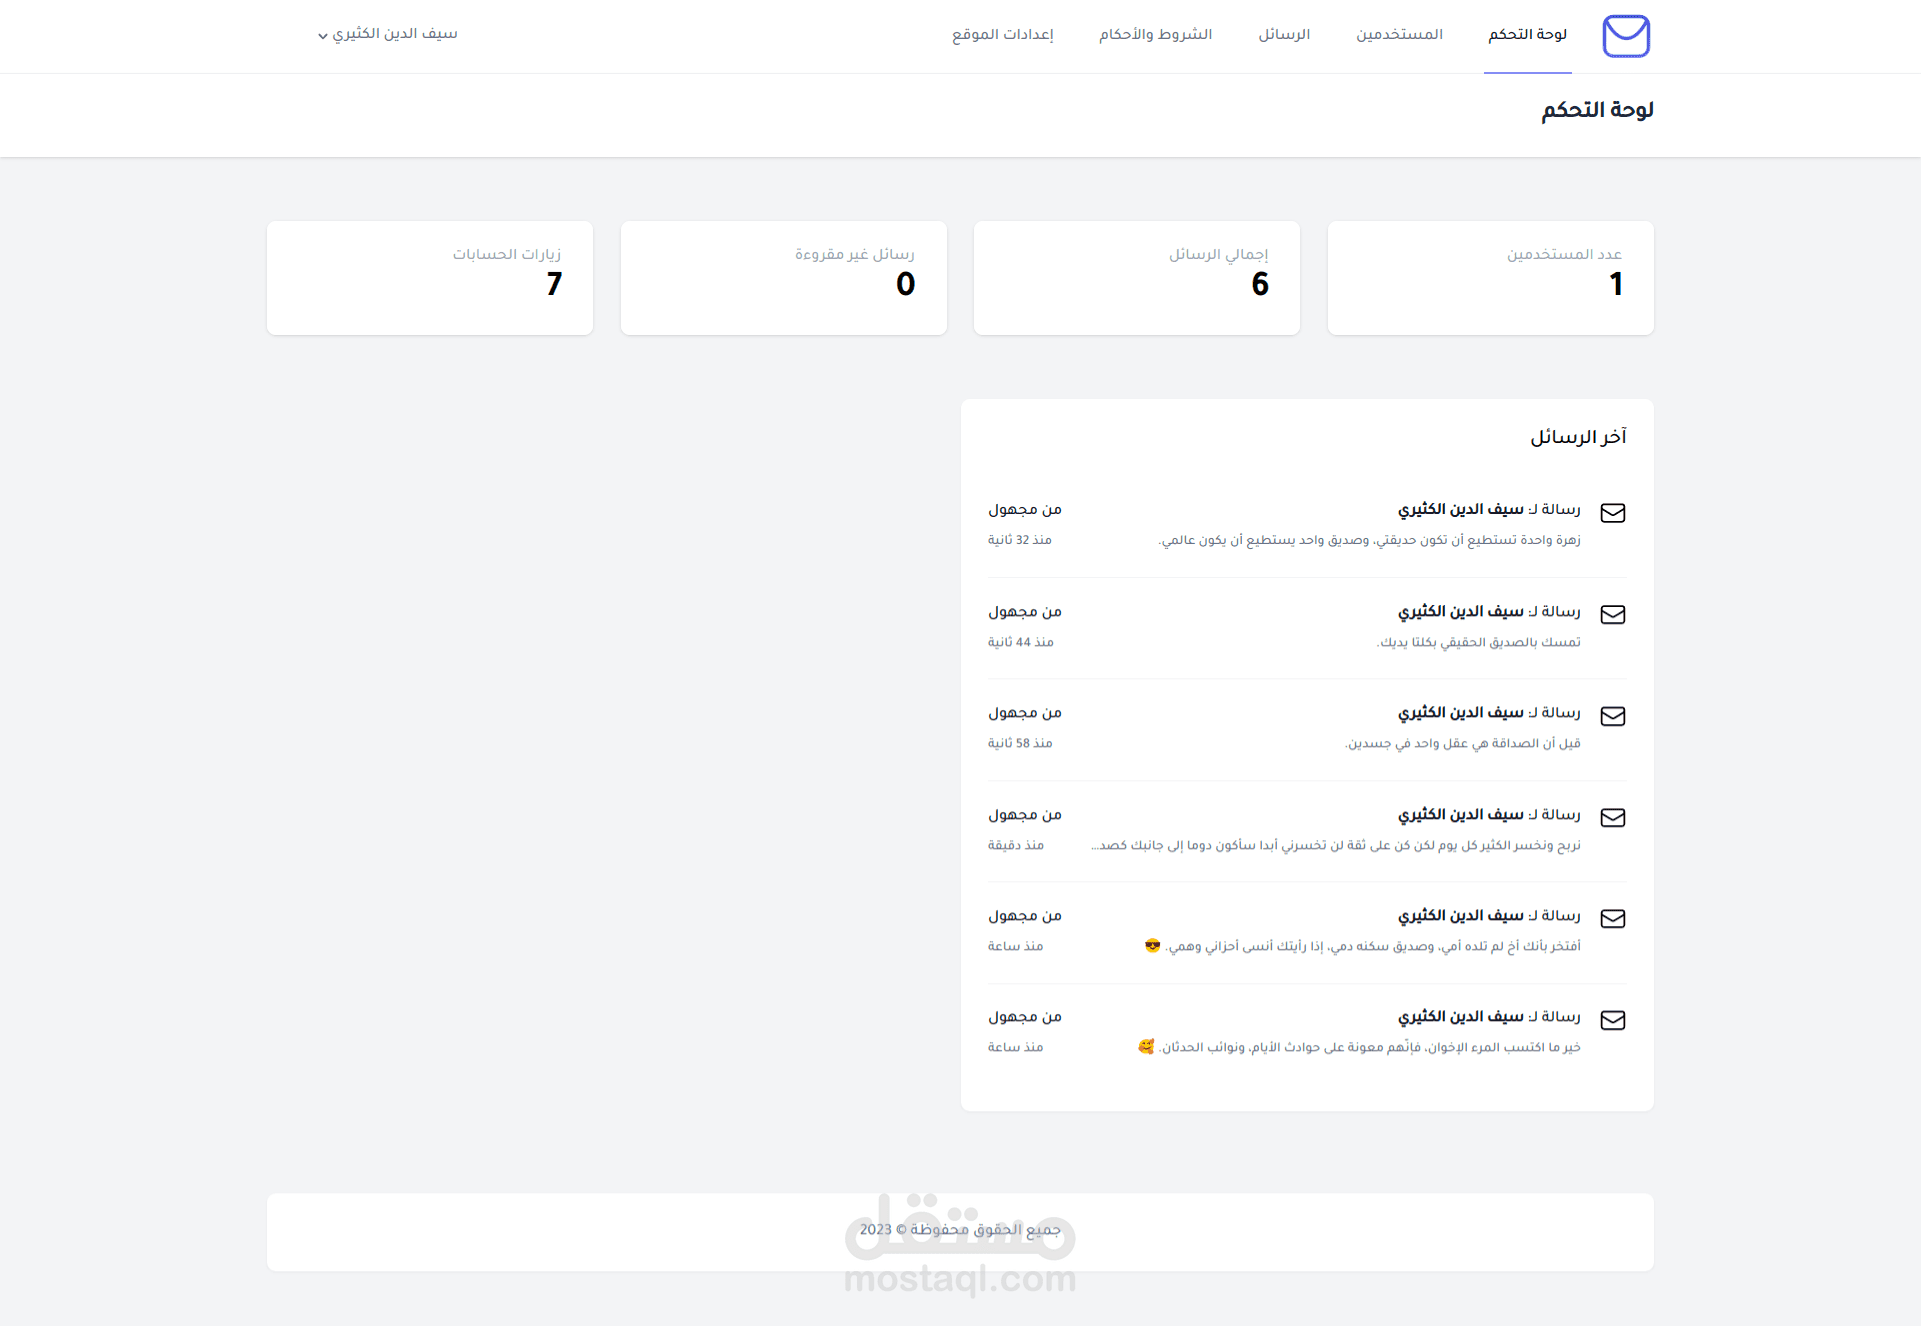Click envelope icon of the 58-seconds-ago message
The height and width of the screenshot is (1326, 1921).
click(x=1612, y=716)
